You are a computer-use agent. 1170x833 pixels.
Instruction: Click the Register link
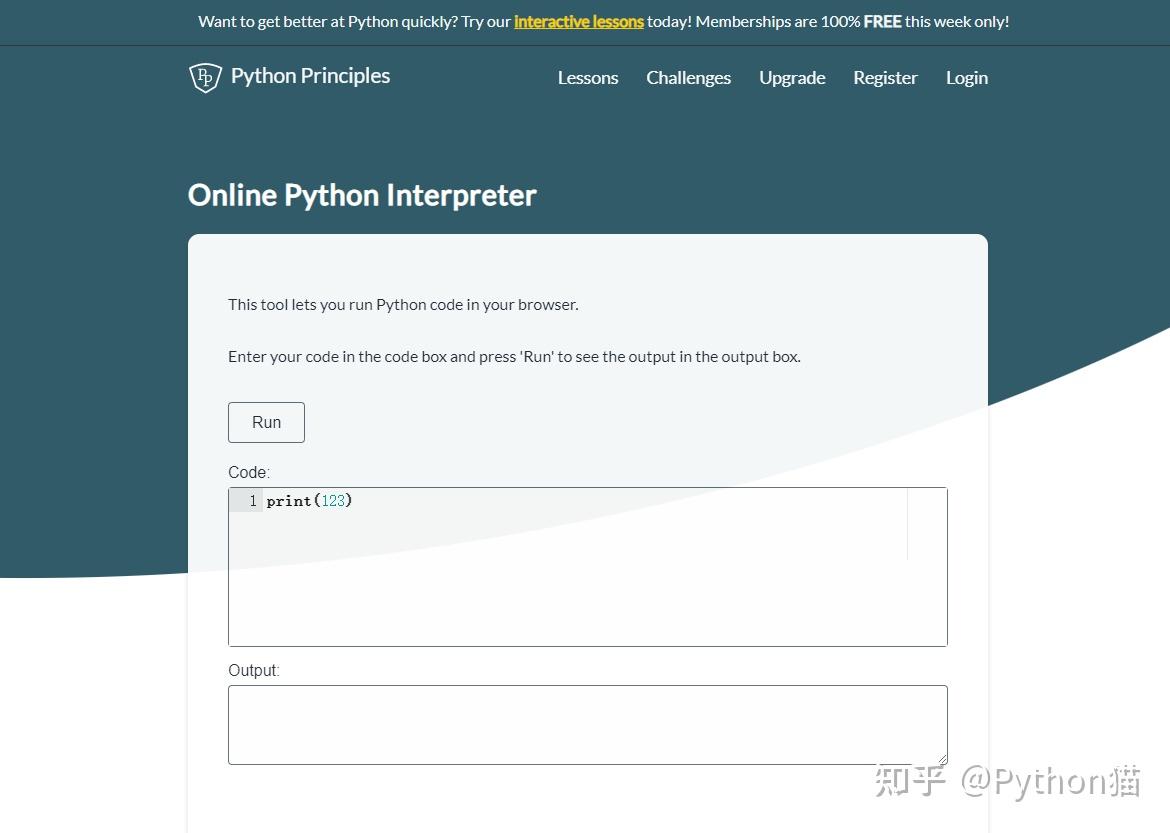[885, 77]
